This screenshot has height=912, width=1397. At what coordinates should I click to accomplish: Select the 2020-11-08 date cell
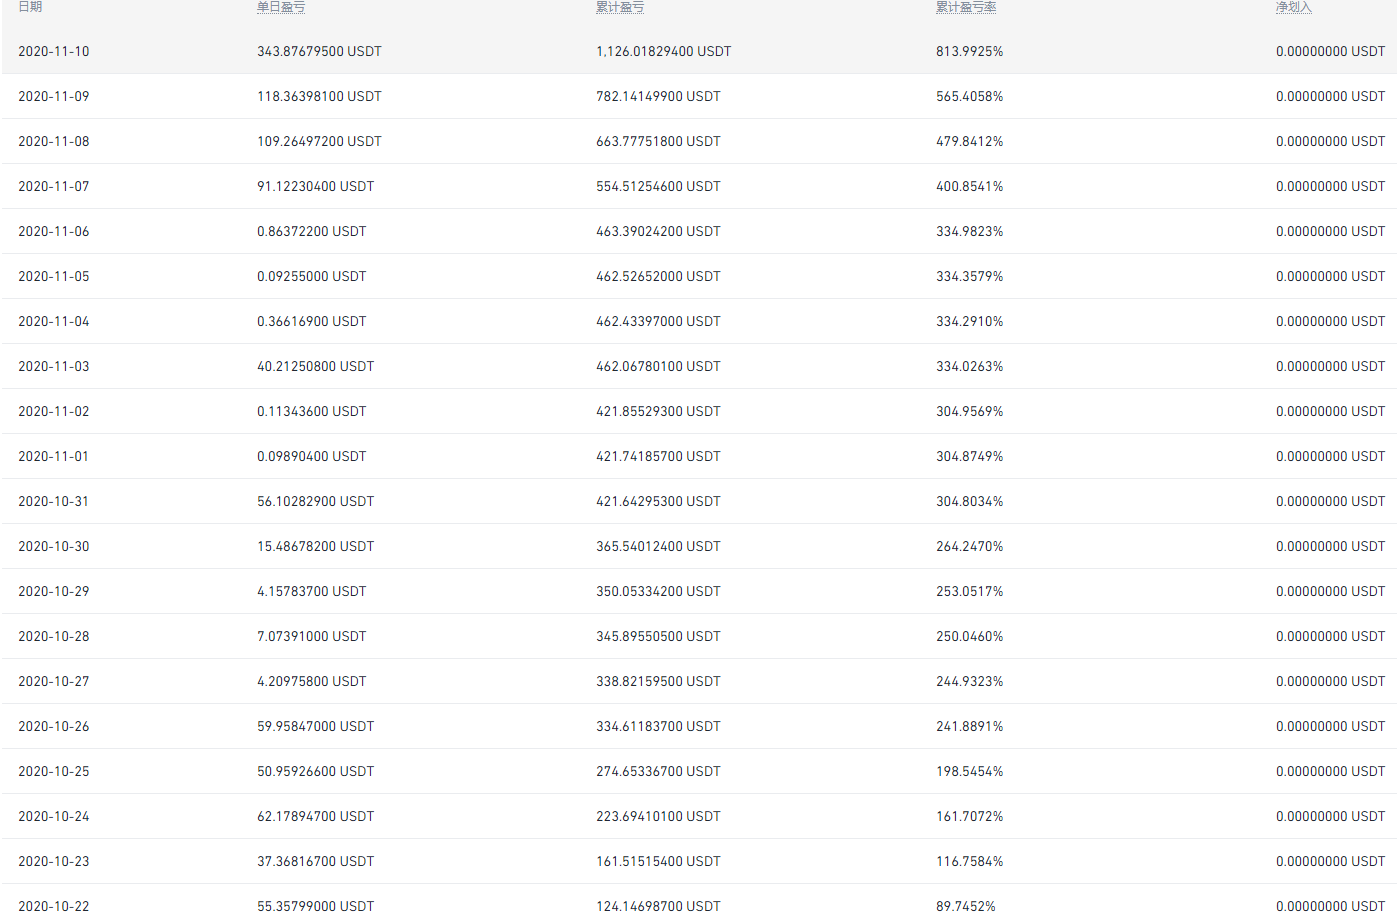coord(54,141)
